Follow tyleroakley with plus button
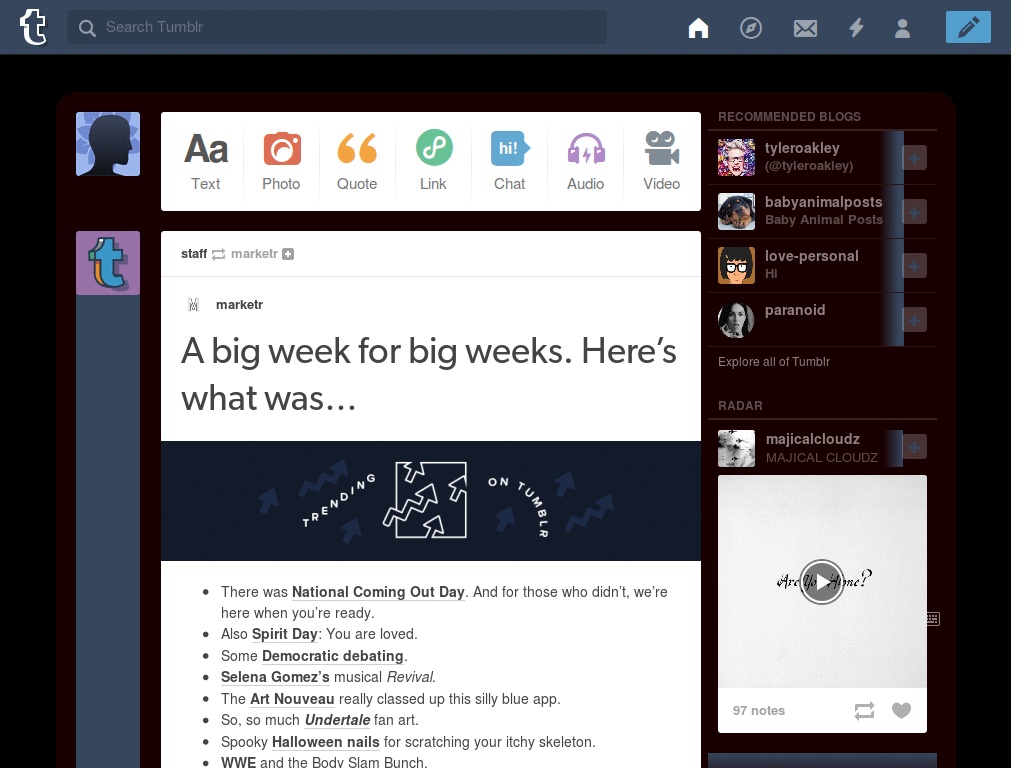 914,158
